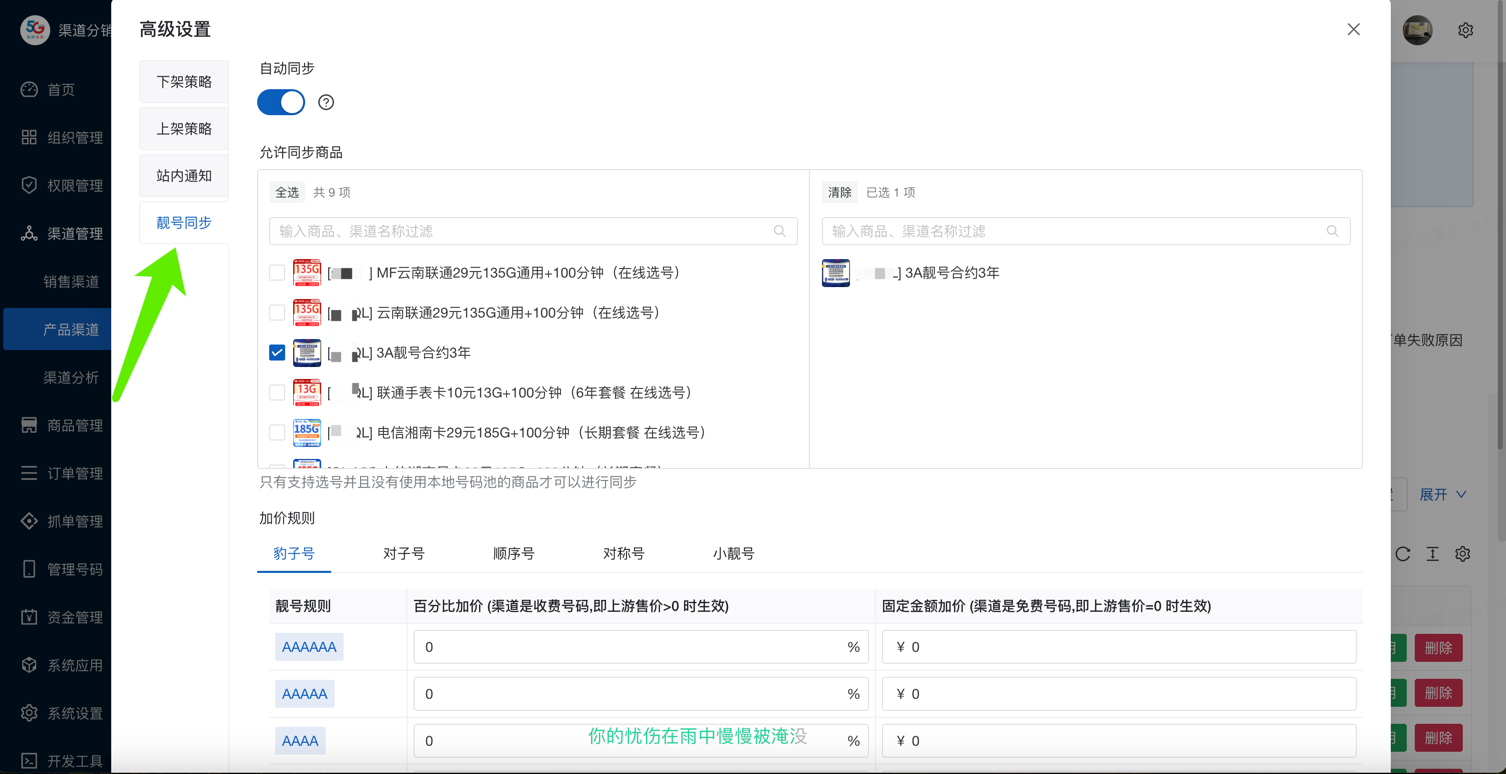1506x774 pixels.
Task: Open the 下架策略 settings tab
Action: [184, 81]
